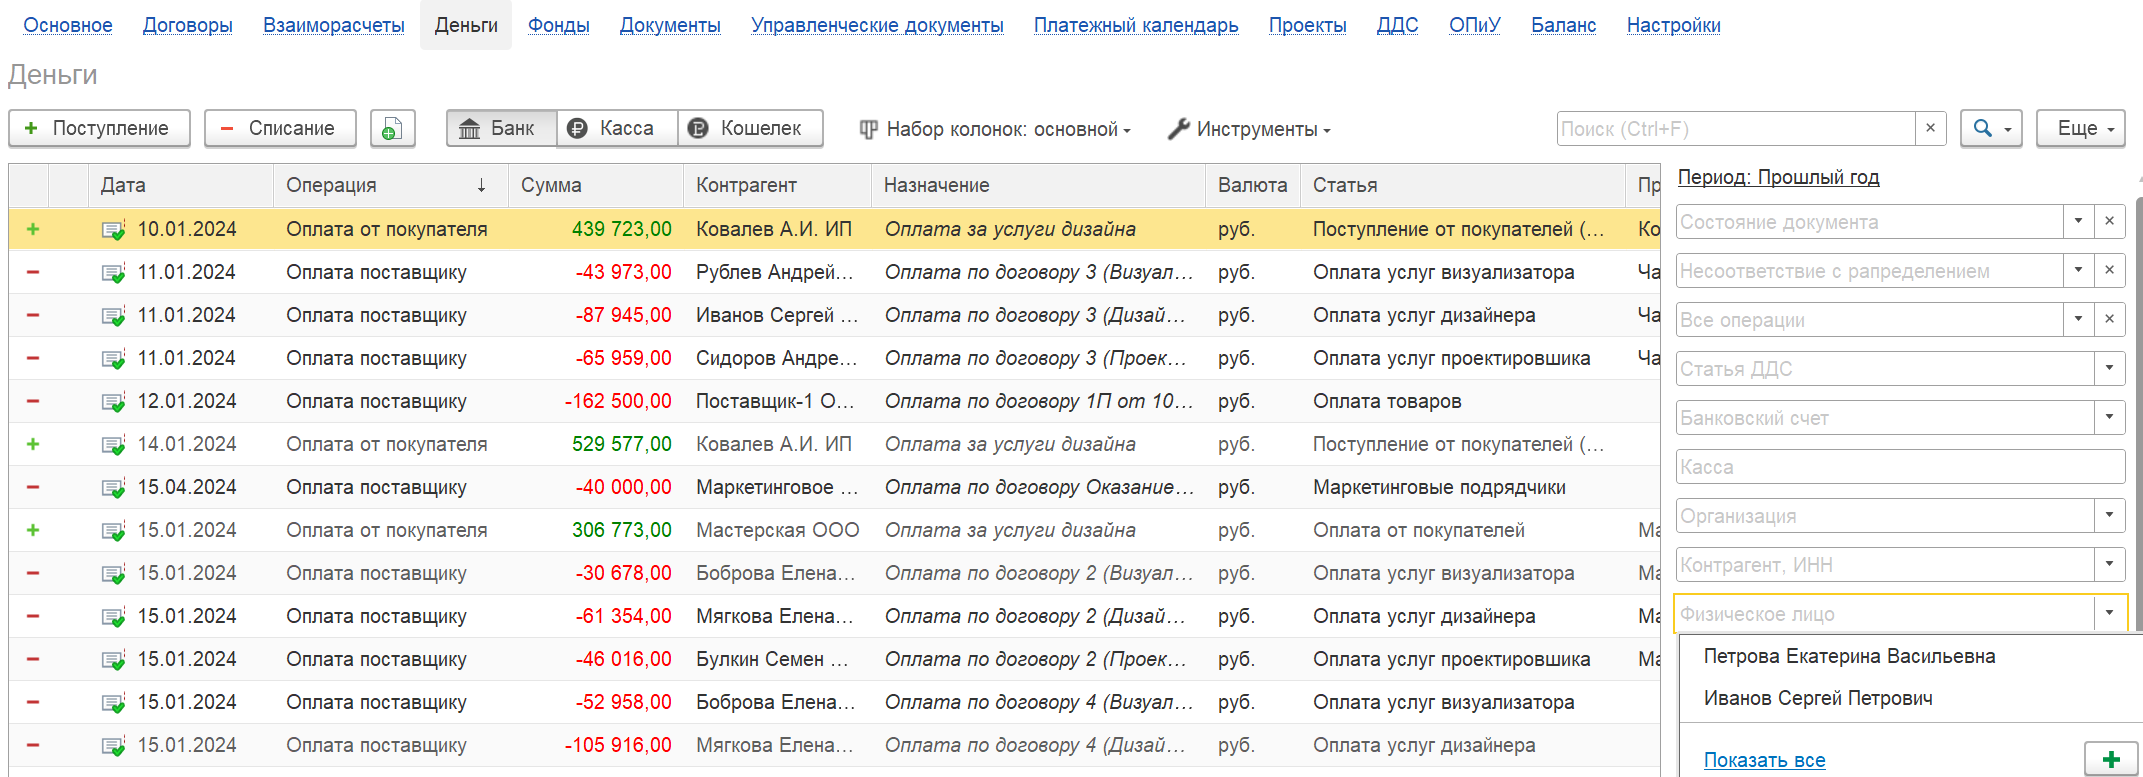Clear the Все операции filter
Screen dimensions: 2143x777
click(x=2109, y=320)
